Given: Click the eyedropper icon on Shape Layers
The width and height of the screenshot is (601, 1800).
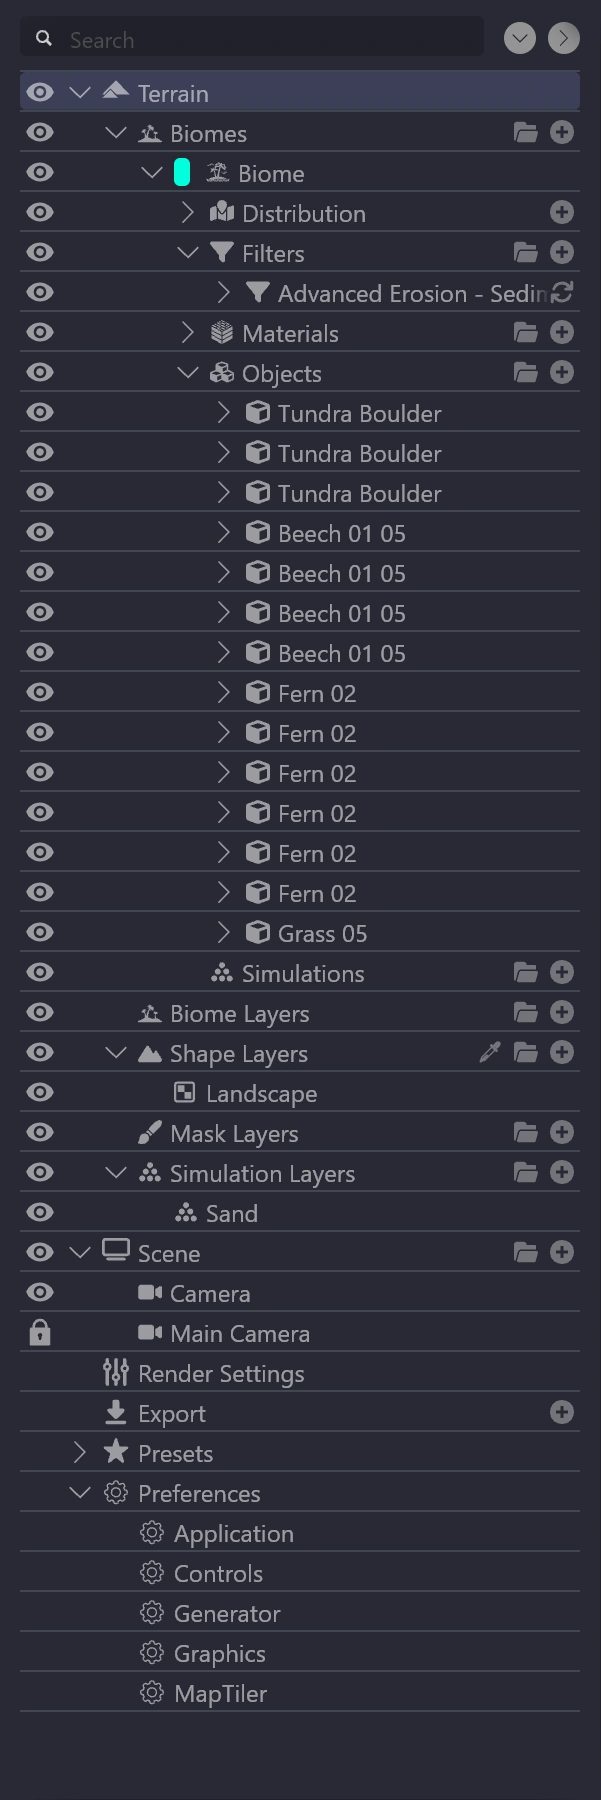Looking at the screenshot, I should [490, 1052].
